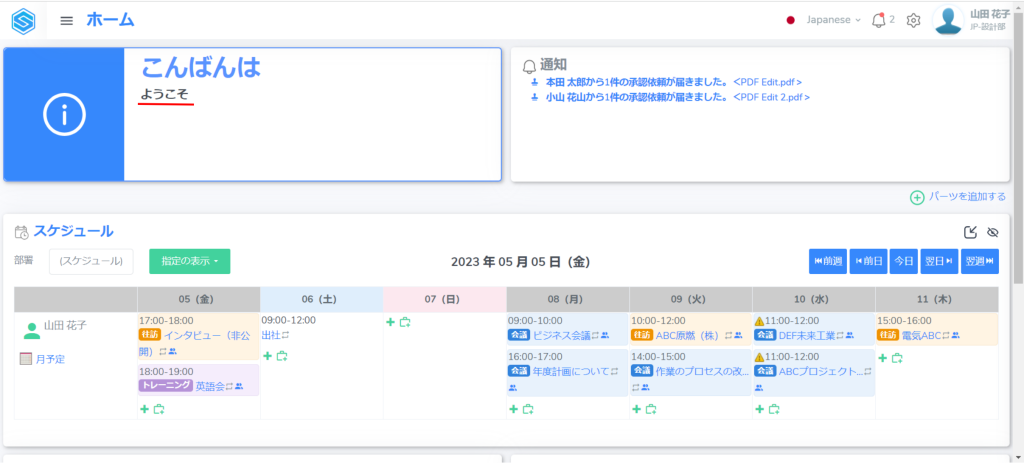
Task: Open the ビジネス会議 meeting event
Action: pos(560,336)
